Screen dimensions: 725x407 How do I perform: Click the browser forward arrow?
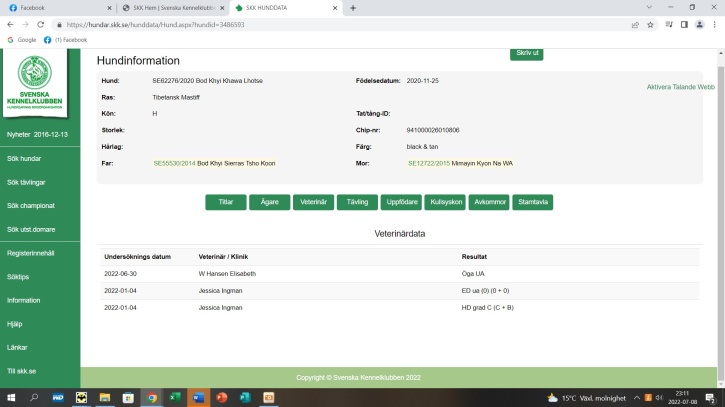tap(25, 25)
